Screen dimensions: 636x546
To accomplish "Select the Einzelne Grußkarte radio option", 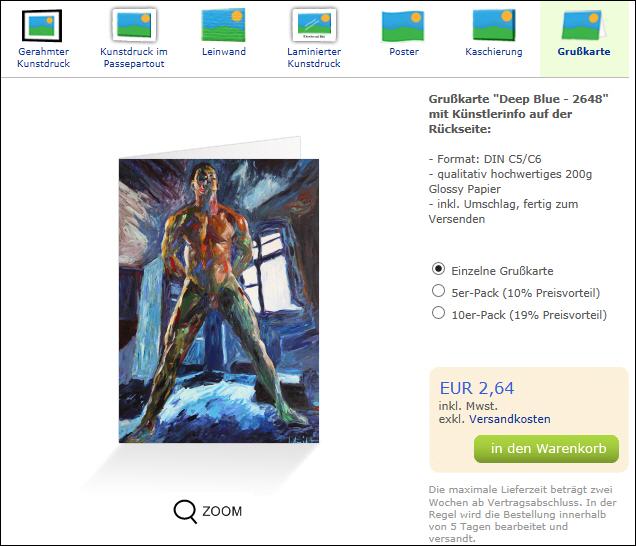I will (438, 269).
